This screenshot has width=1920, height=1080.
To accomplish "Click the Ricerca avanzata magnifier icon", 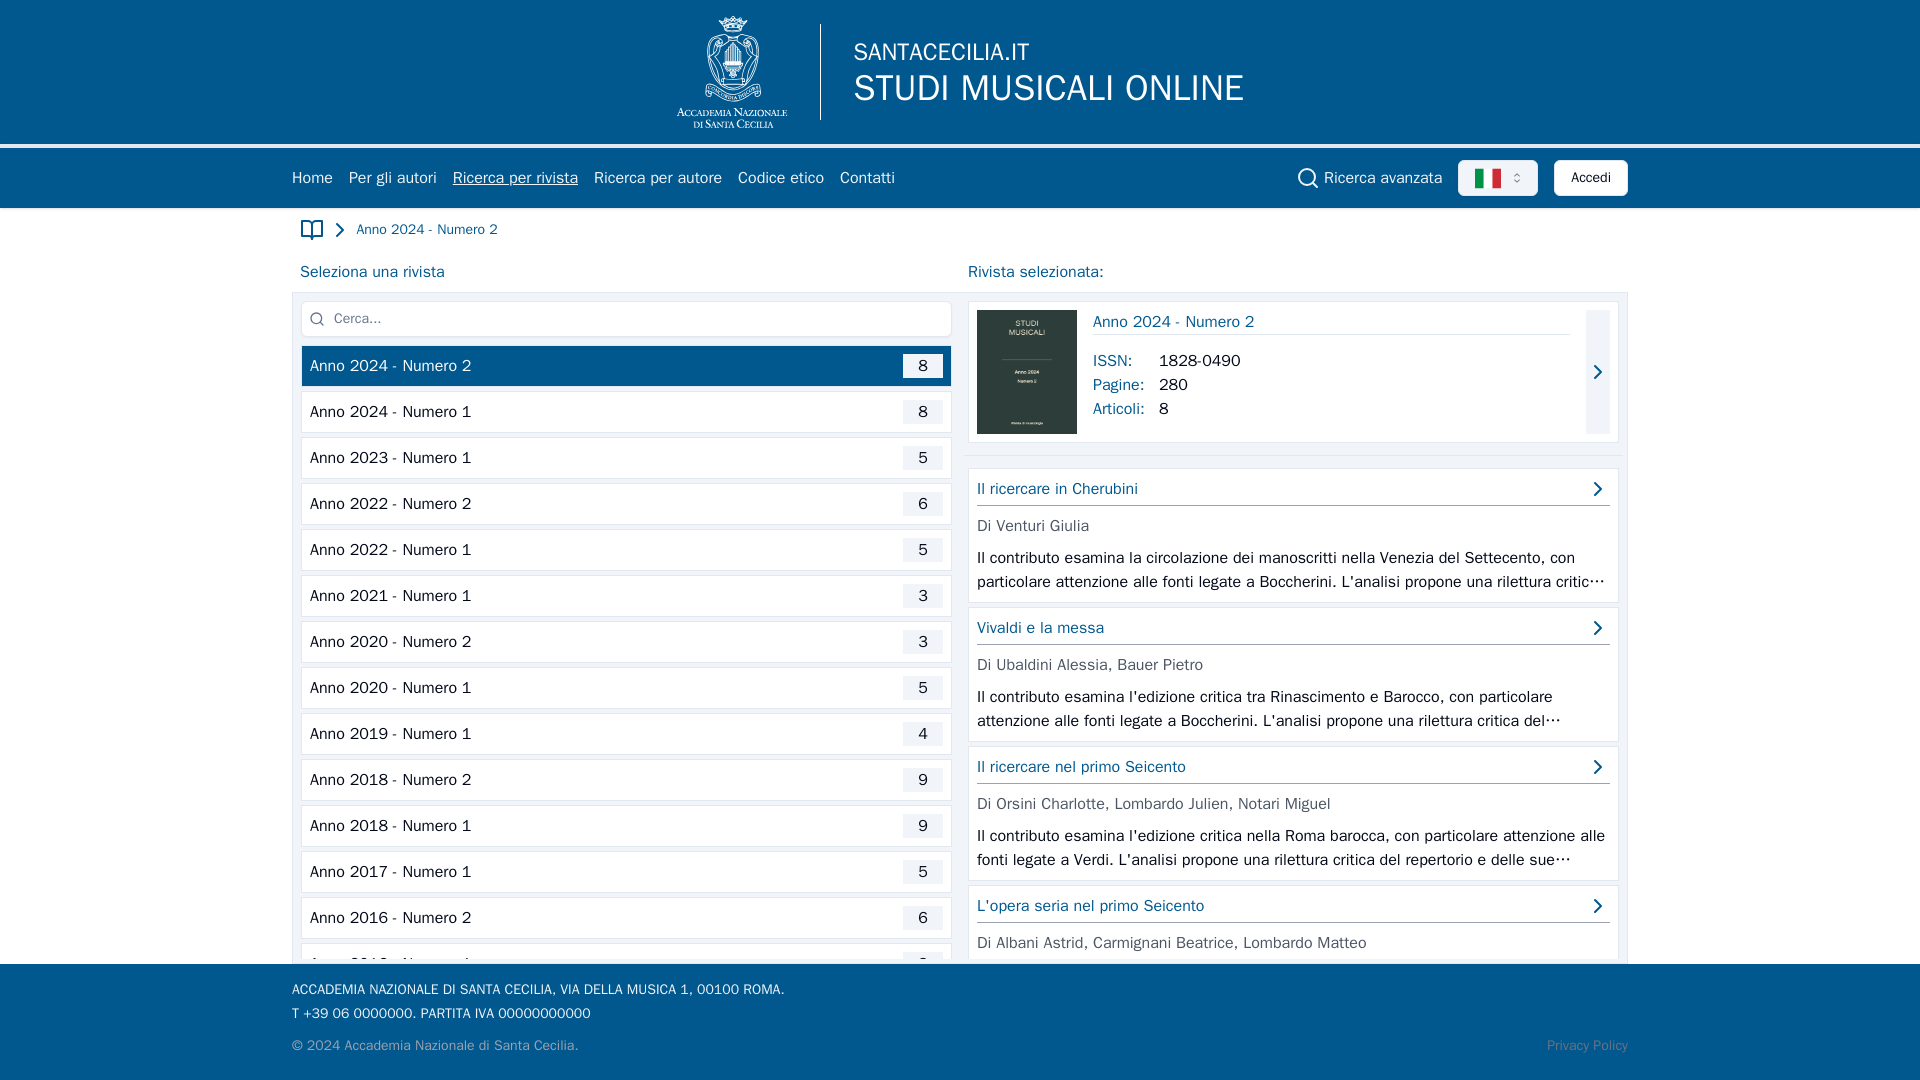I will [x=1308, y=178].
